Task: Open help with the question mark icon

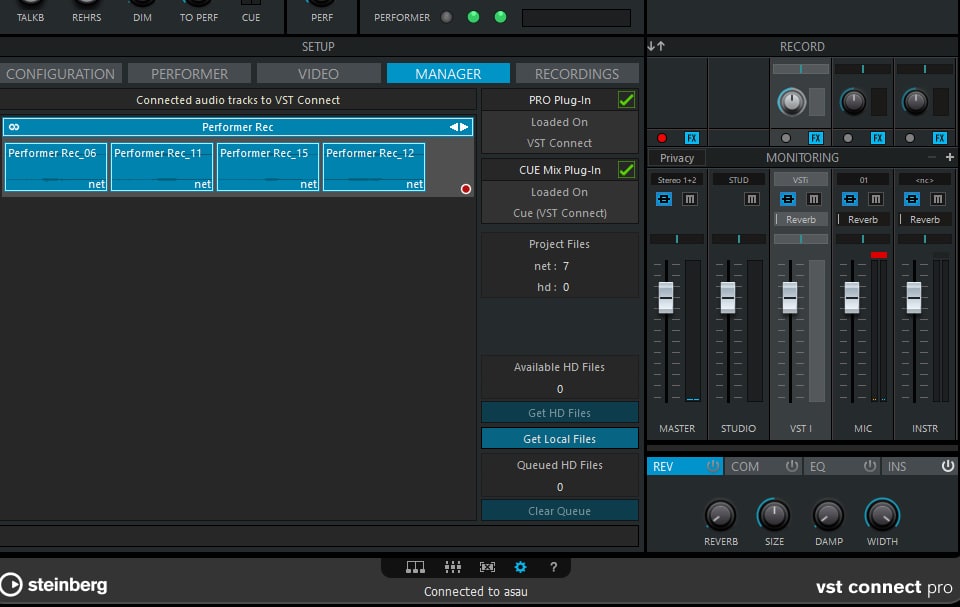Action: click(x=553, y=567)
